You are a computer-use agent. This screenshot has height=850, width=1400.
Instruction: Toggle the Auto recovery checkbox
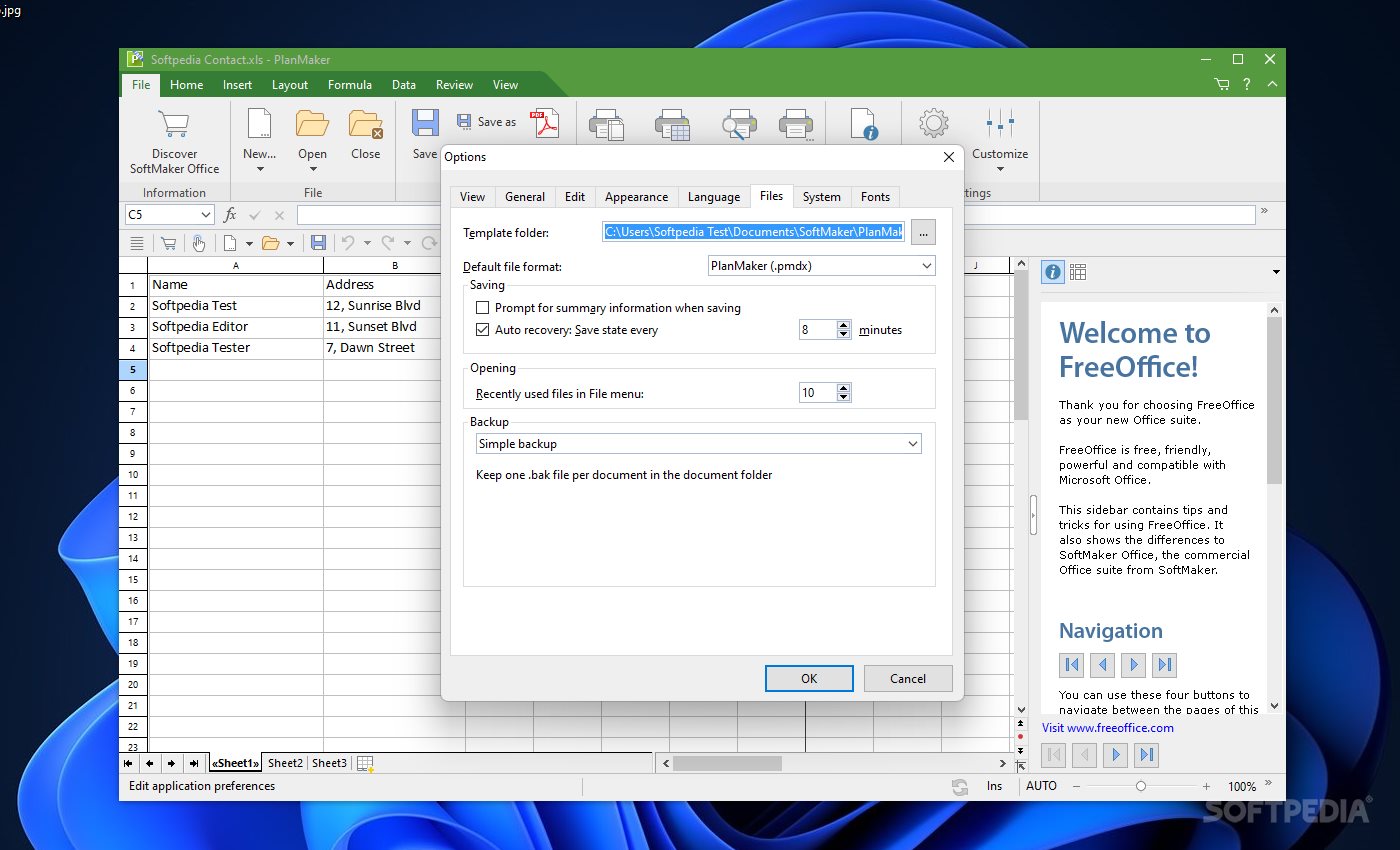pos(483,330)
